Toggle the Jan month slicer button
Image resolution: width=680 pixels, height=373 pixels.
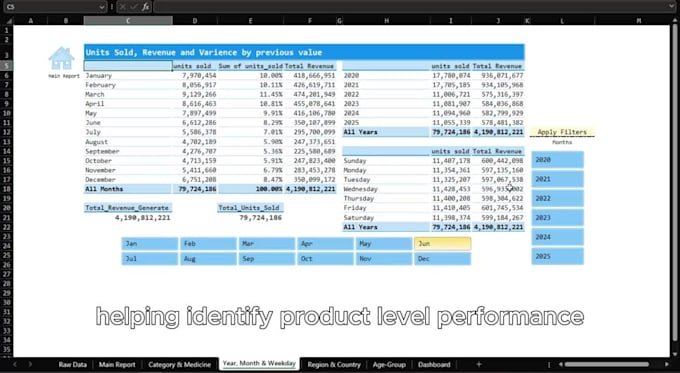pyautogui.click(x=150, y=244)
